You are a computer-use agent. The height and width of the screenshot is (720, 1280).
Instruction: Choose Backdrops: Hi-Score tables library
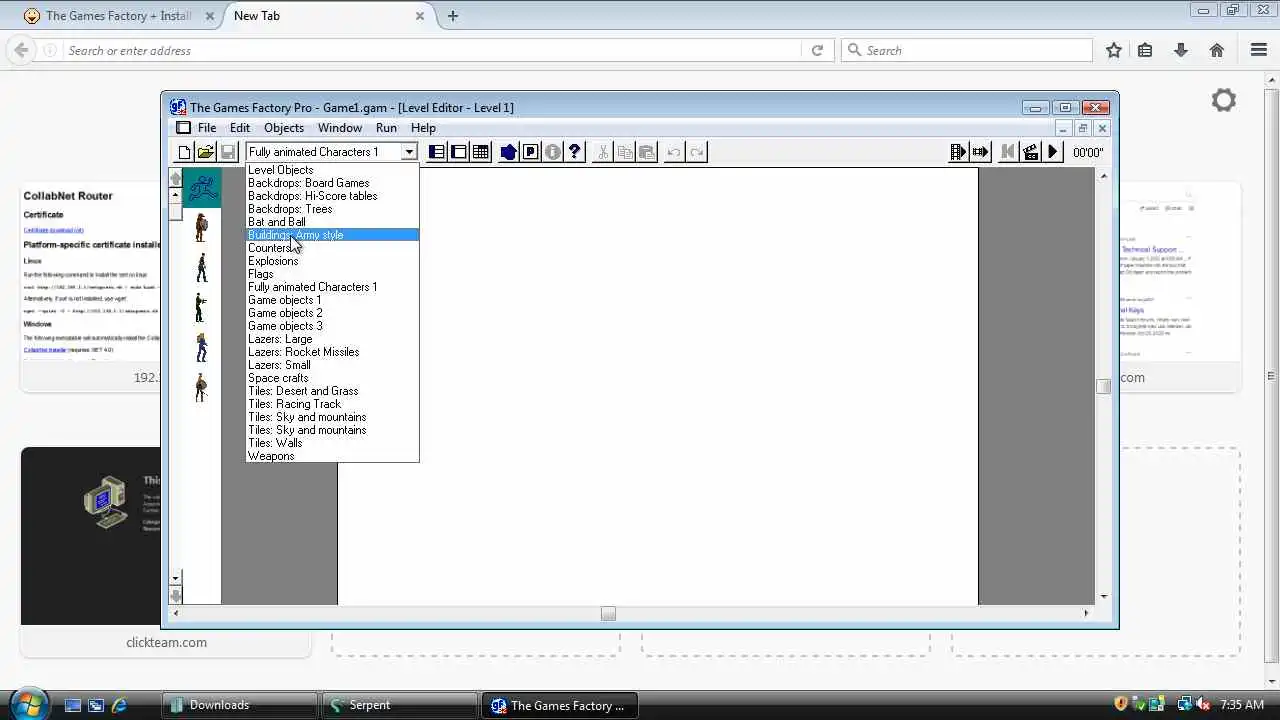(332, 196)
